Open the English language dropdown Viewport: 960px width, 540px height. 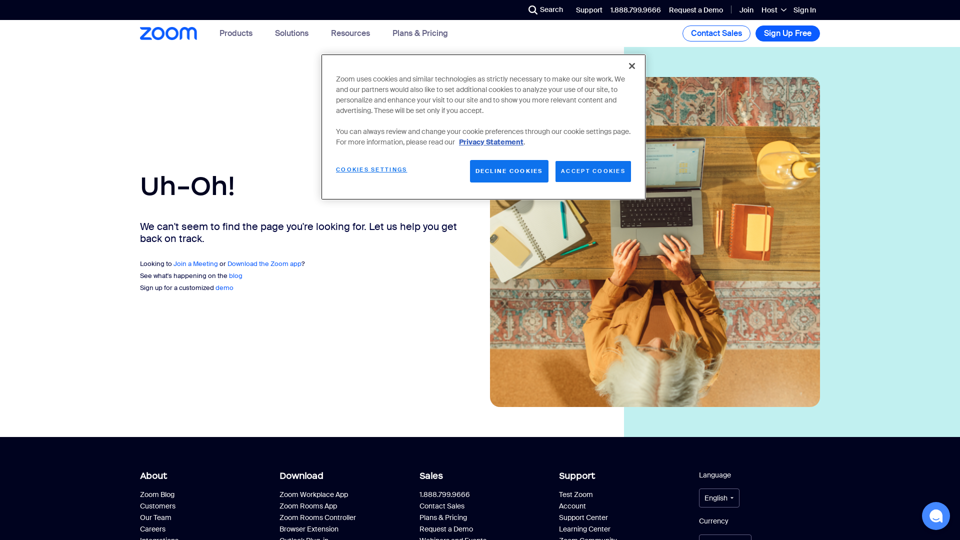[x=719, y=498]
